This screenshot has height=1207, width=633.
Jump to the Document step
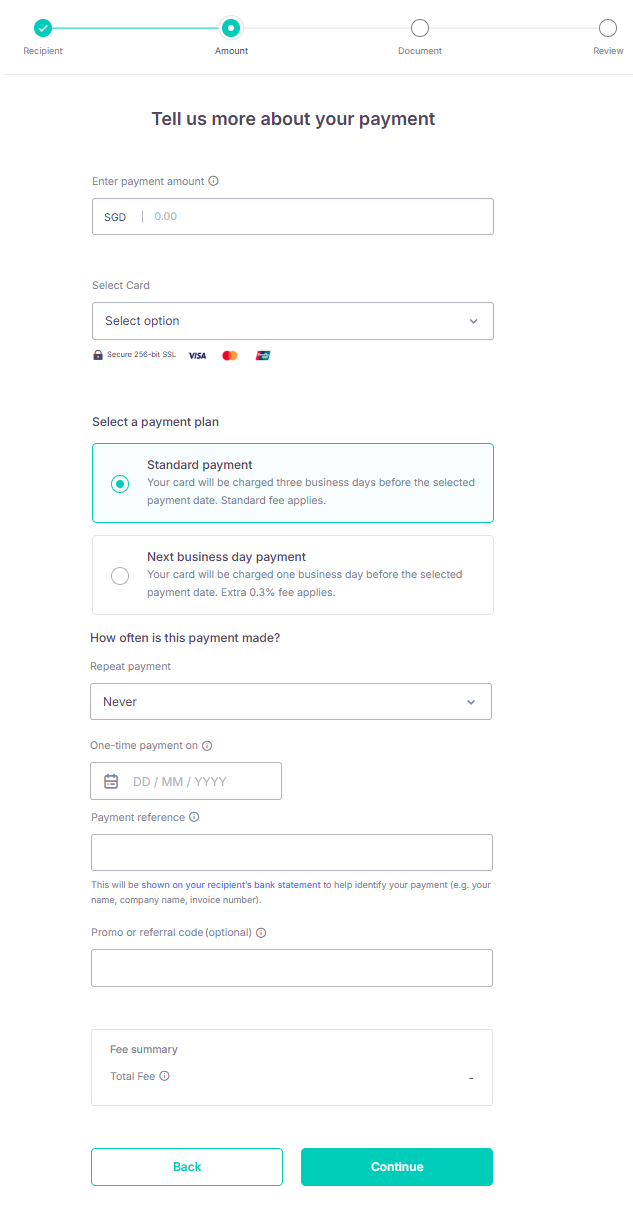(x=420, y=29)
